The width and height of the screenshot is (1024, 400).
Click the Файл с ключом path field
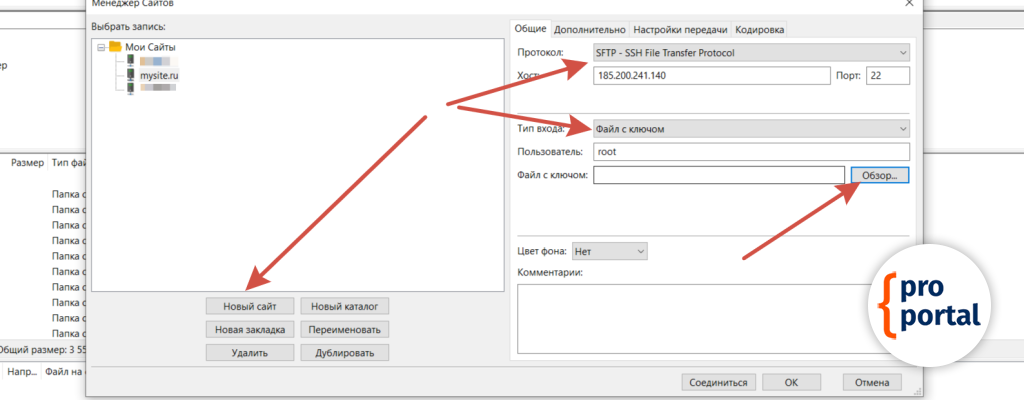719,175
